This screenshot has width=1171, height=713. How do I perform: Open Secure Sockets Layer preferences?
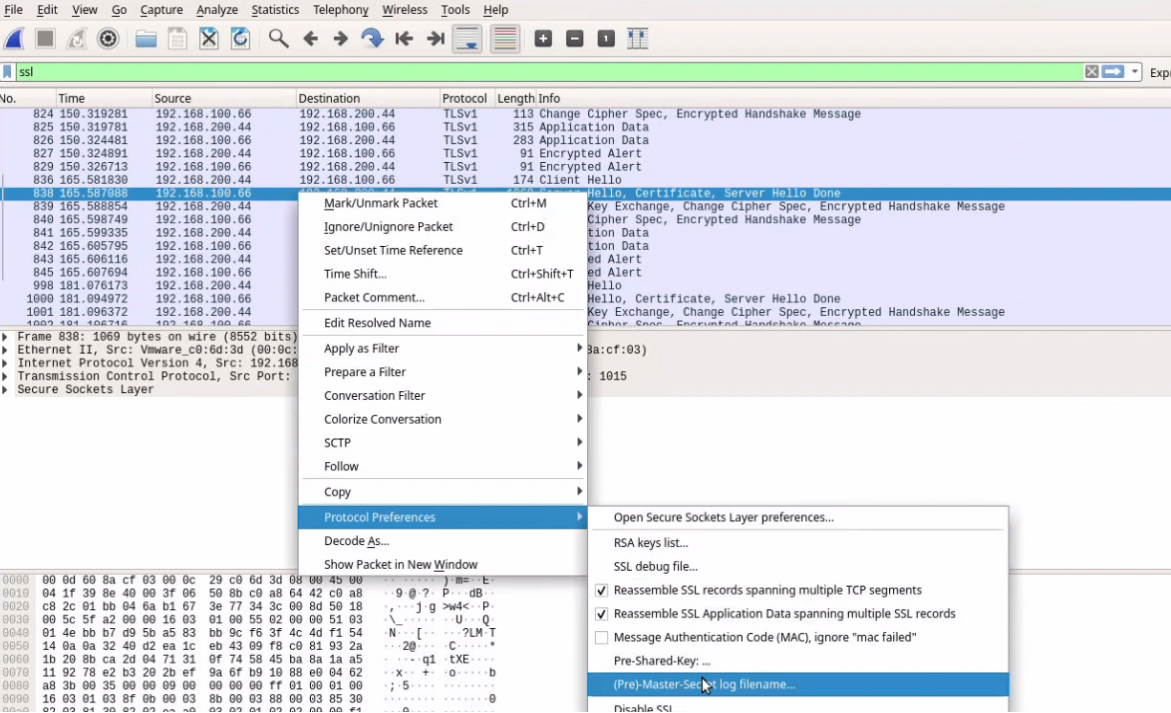[798, 517]
